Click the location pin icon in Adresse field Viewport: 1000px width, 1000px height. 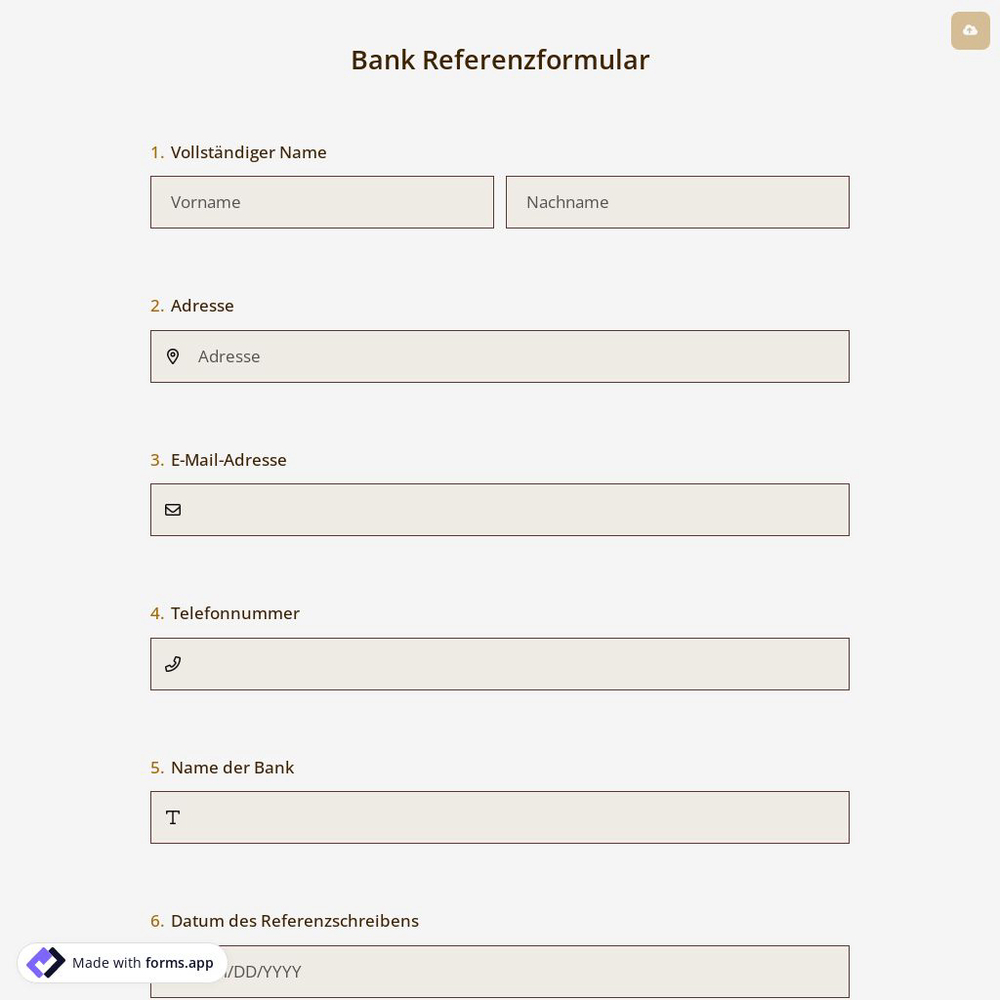[x=173, y=356]
